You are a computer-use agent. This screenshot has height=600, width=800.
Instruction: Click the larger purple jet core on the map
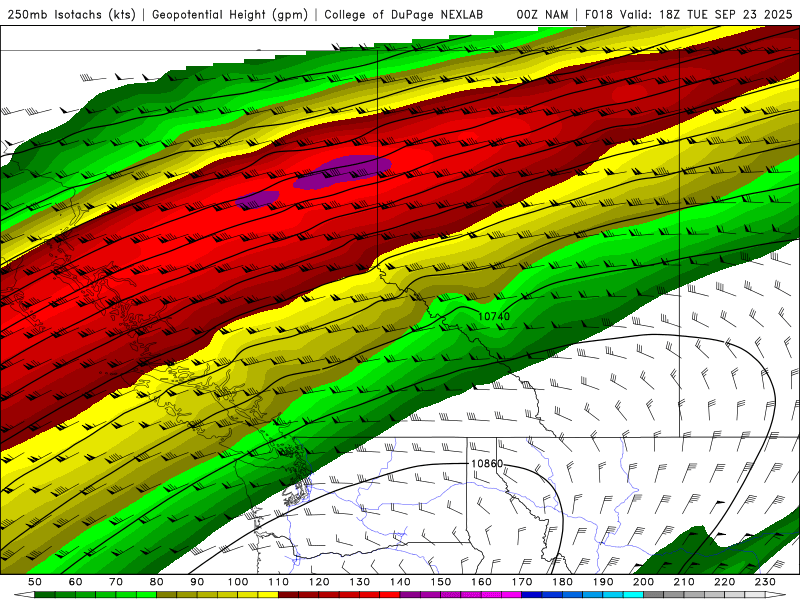click(x=342, y=171)
